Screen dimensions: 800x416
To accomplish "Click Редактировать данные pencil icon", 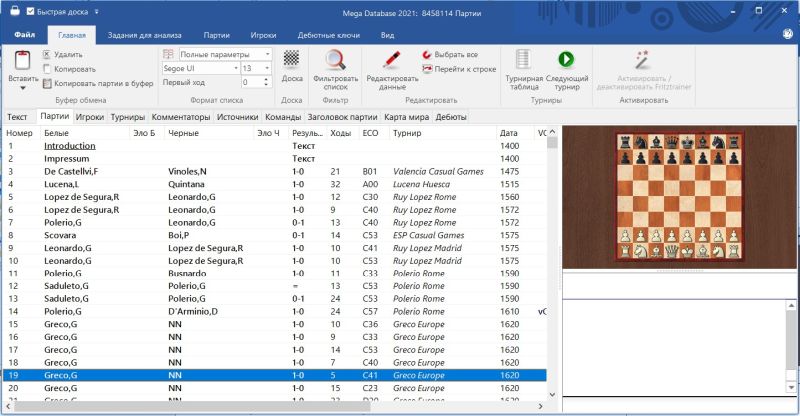I will click(x=391, y=60).
